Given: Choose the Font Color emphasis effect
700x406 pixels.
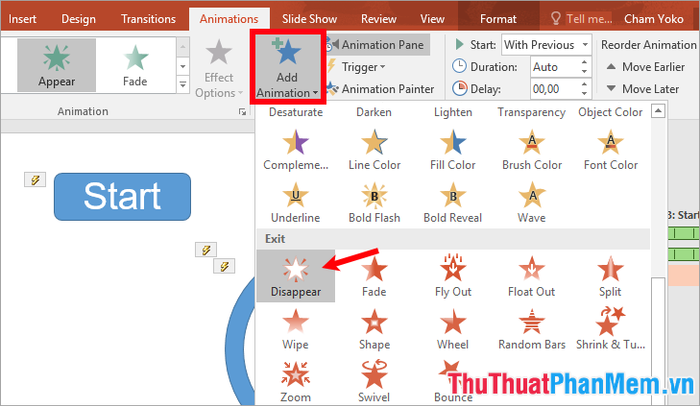Looking at the screenshot, I should 610,150.
